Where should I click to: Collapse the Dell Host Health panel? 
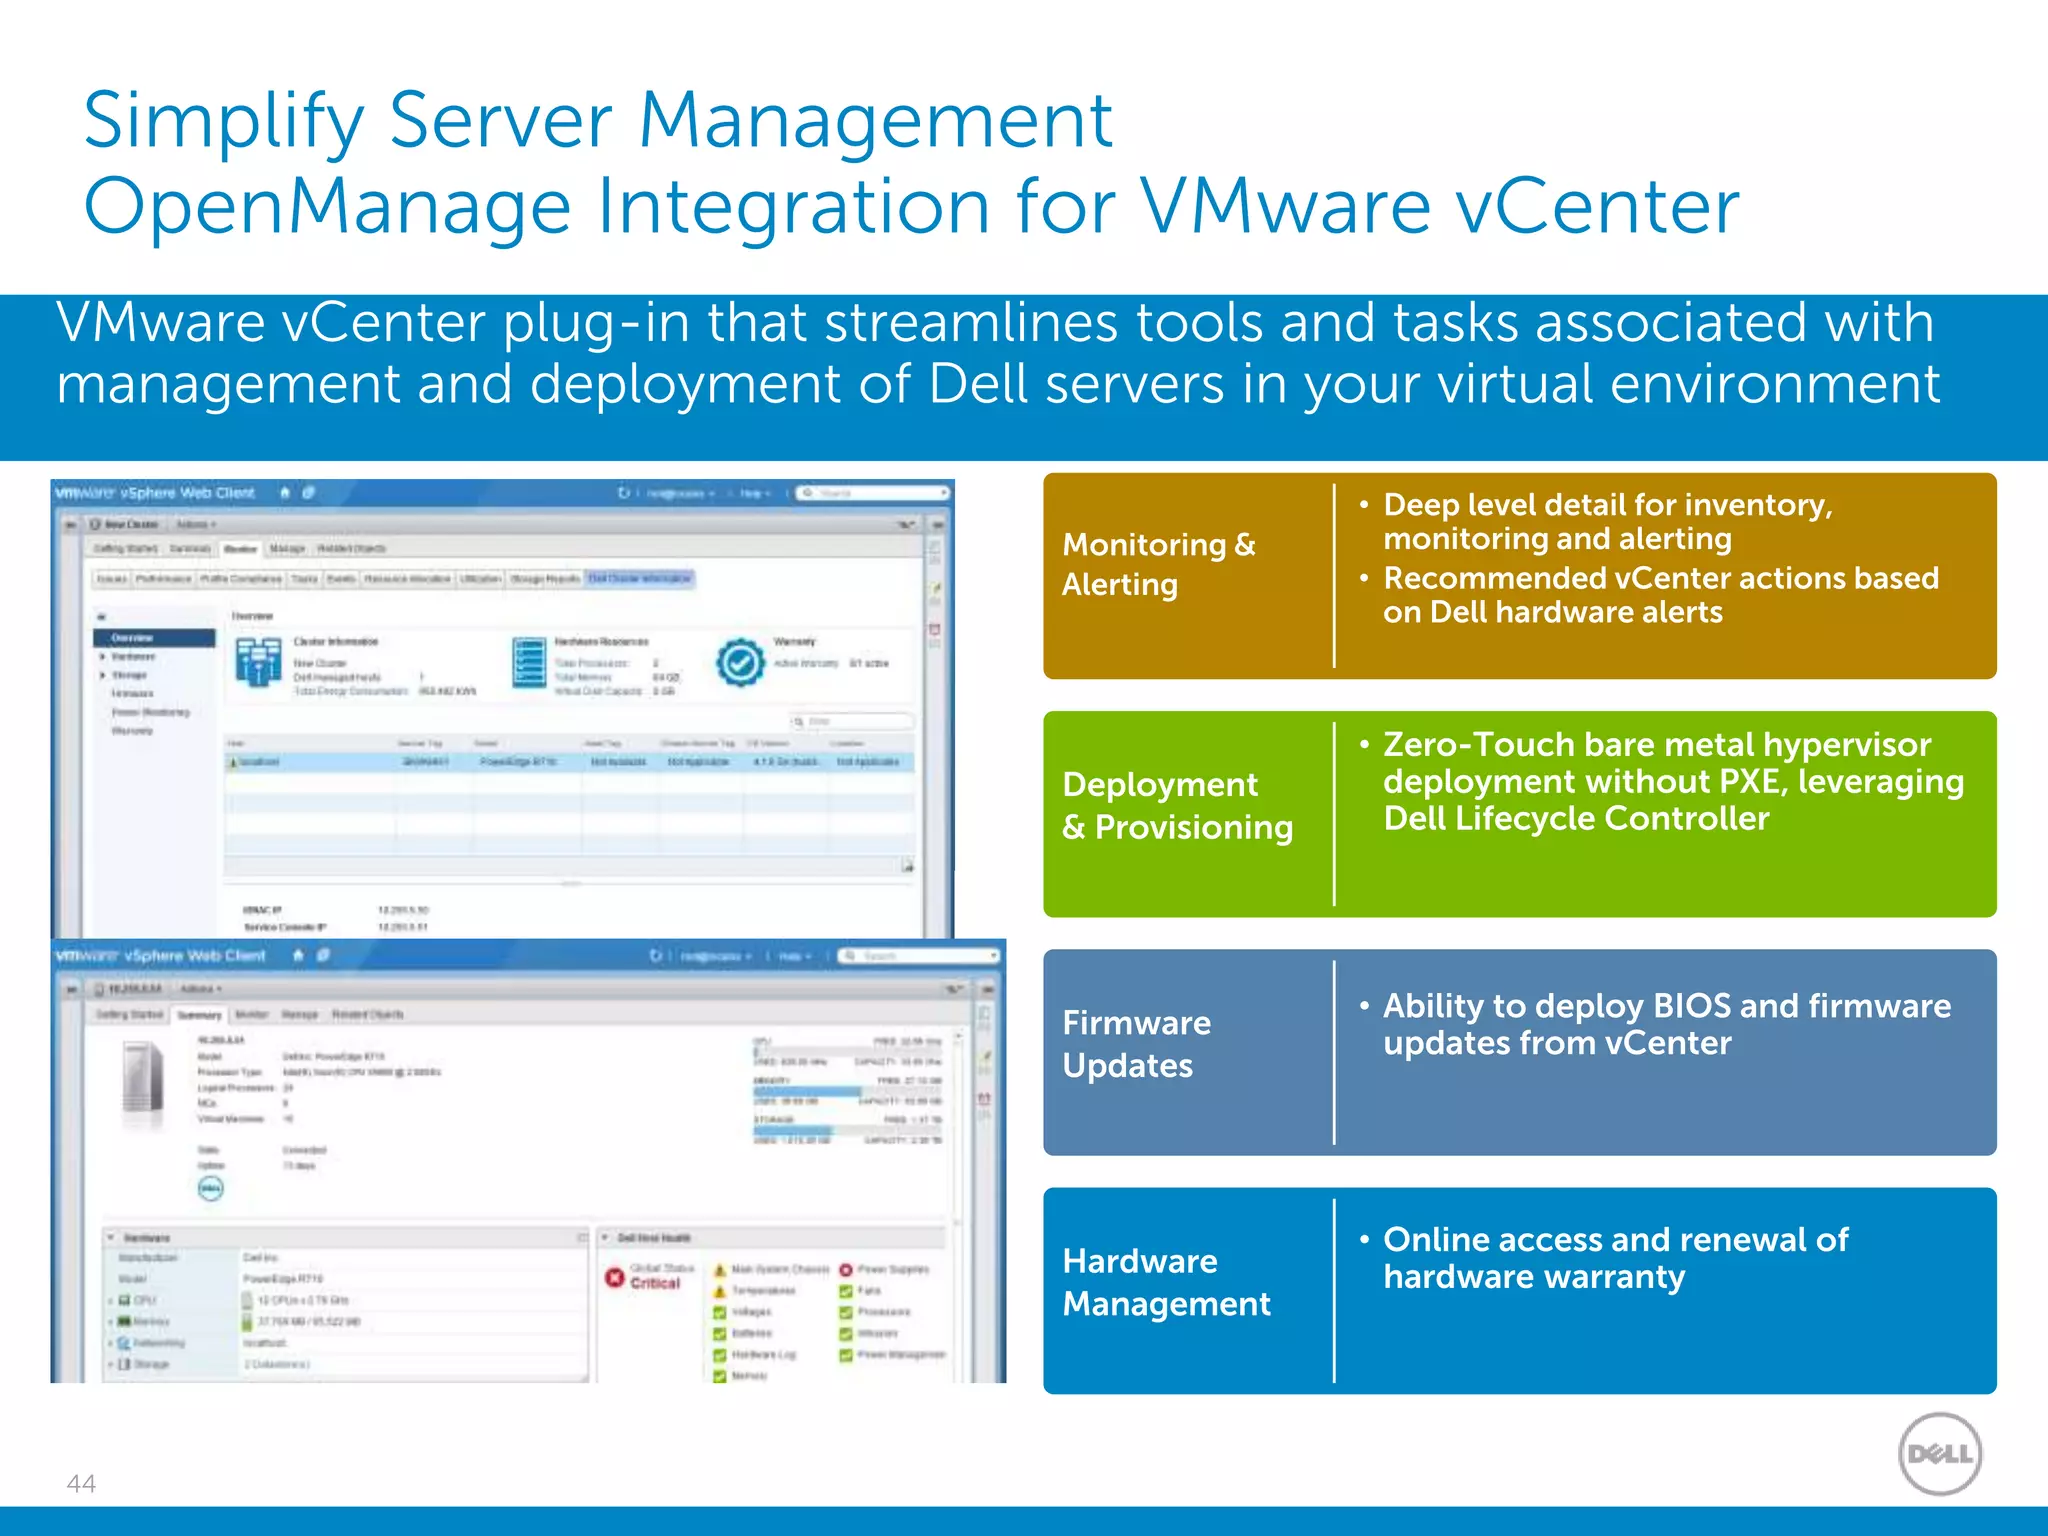pos(605,1238)
